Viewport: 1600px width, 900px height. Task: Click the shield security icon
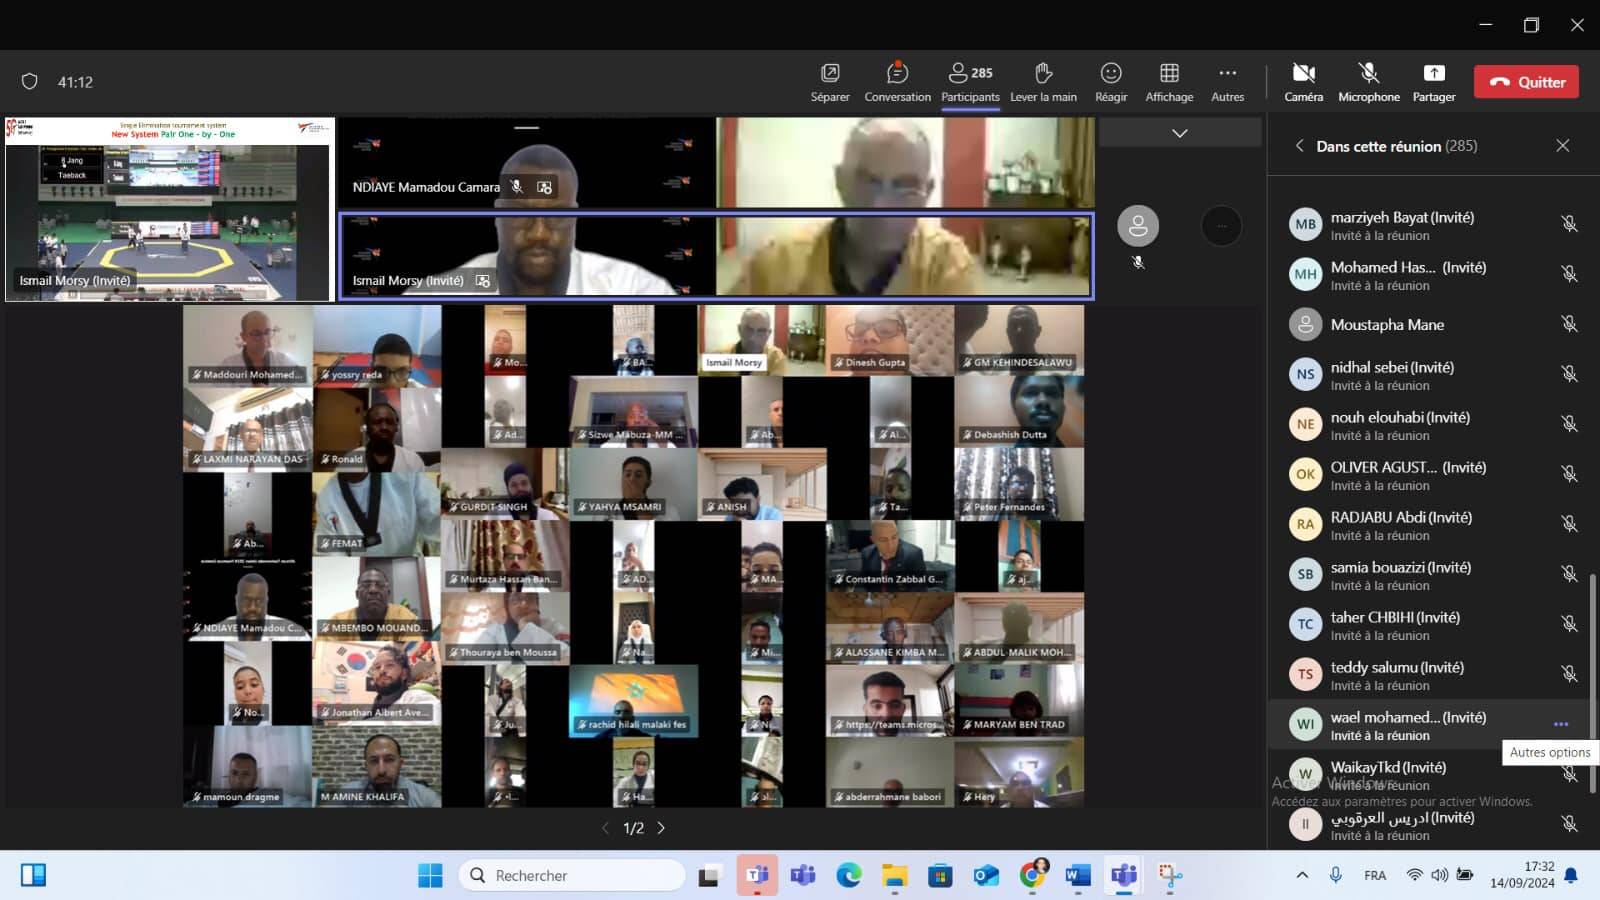click(x=30, y=82)
